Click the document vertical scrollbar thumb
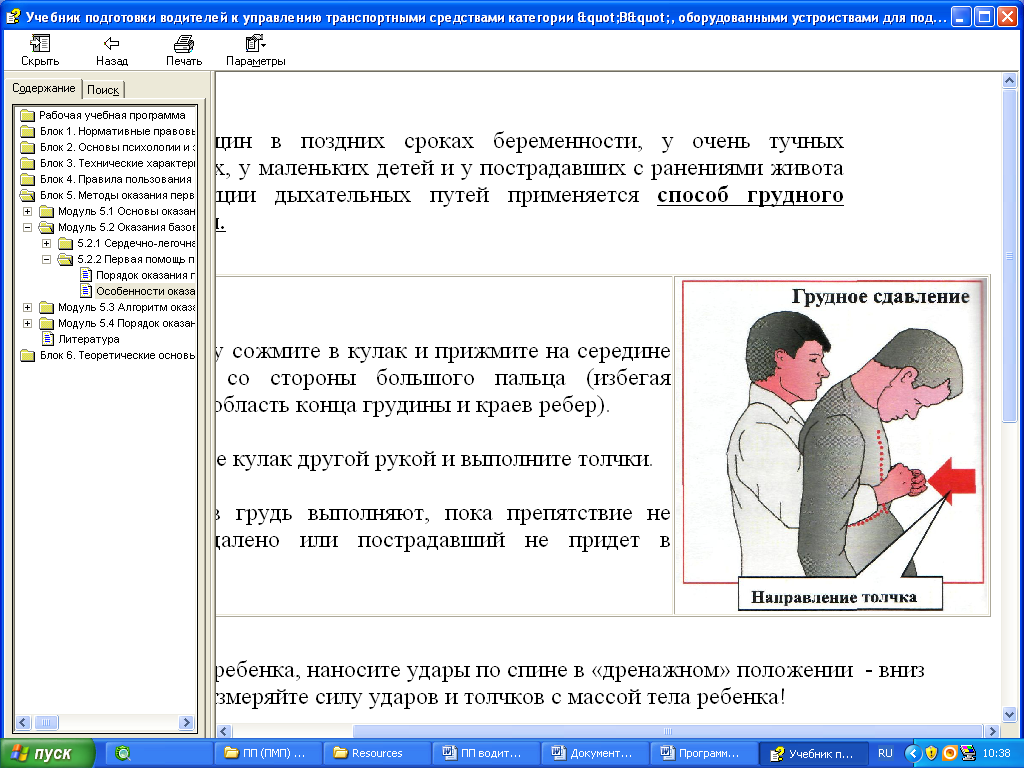 coord(1009,256)
